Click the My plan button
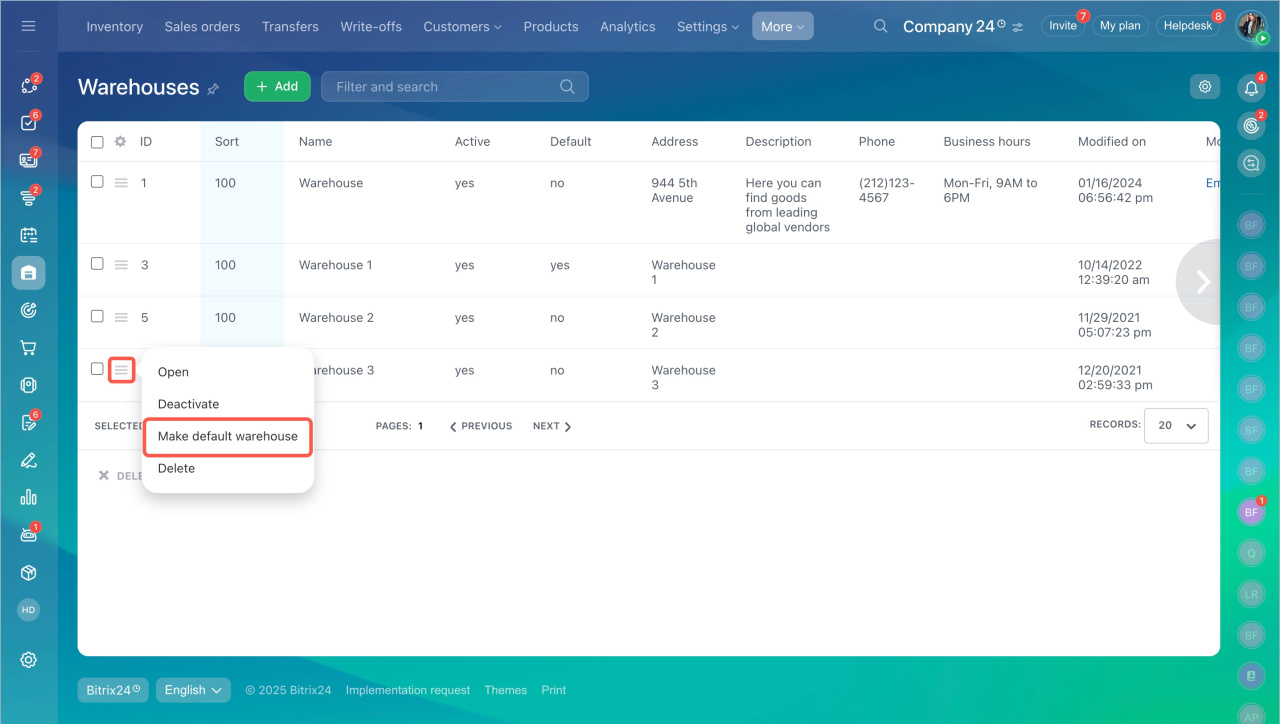1280x724 pixels. coord(1120,26)
